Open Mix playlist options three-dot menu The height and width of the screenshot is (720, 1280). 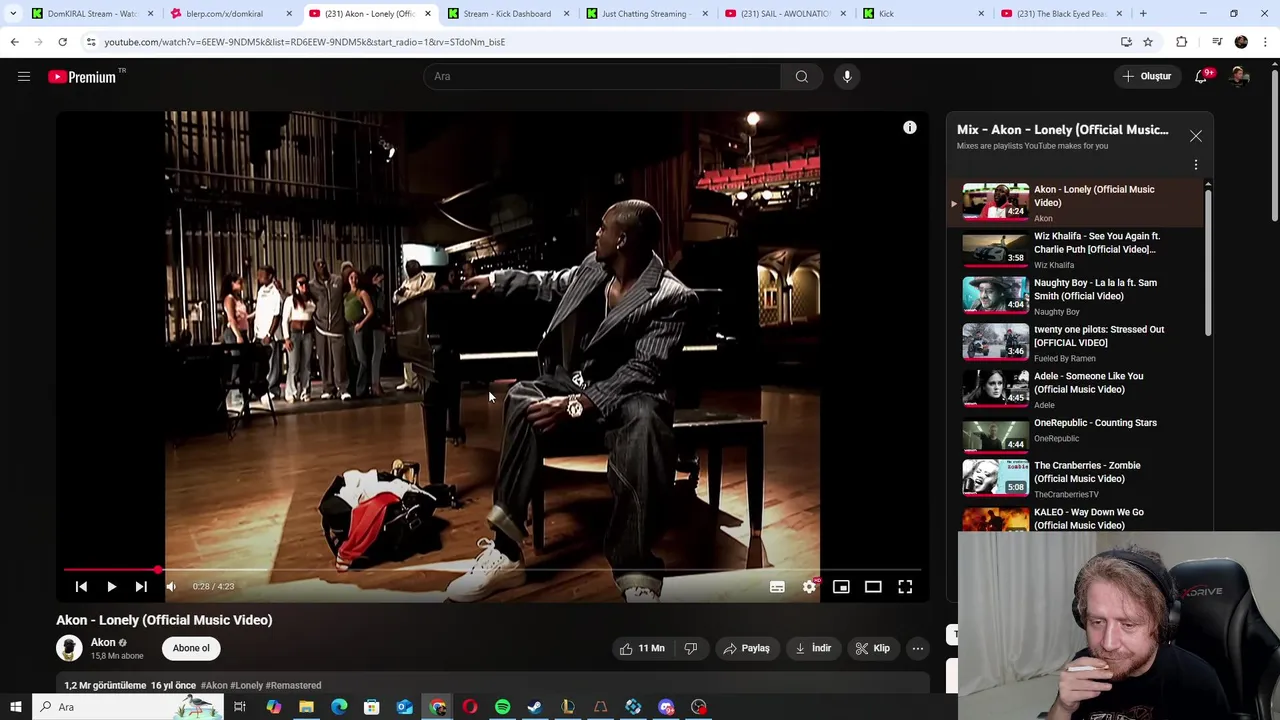(1196, 165)
